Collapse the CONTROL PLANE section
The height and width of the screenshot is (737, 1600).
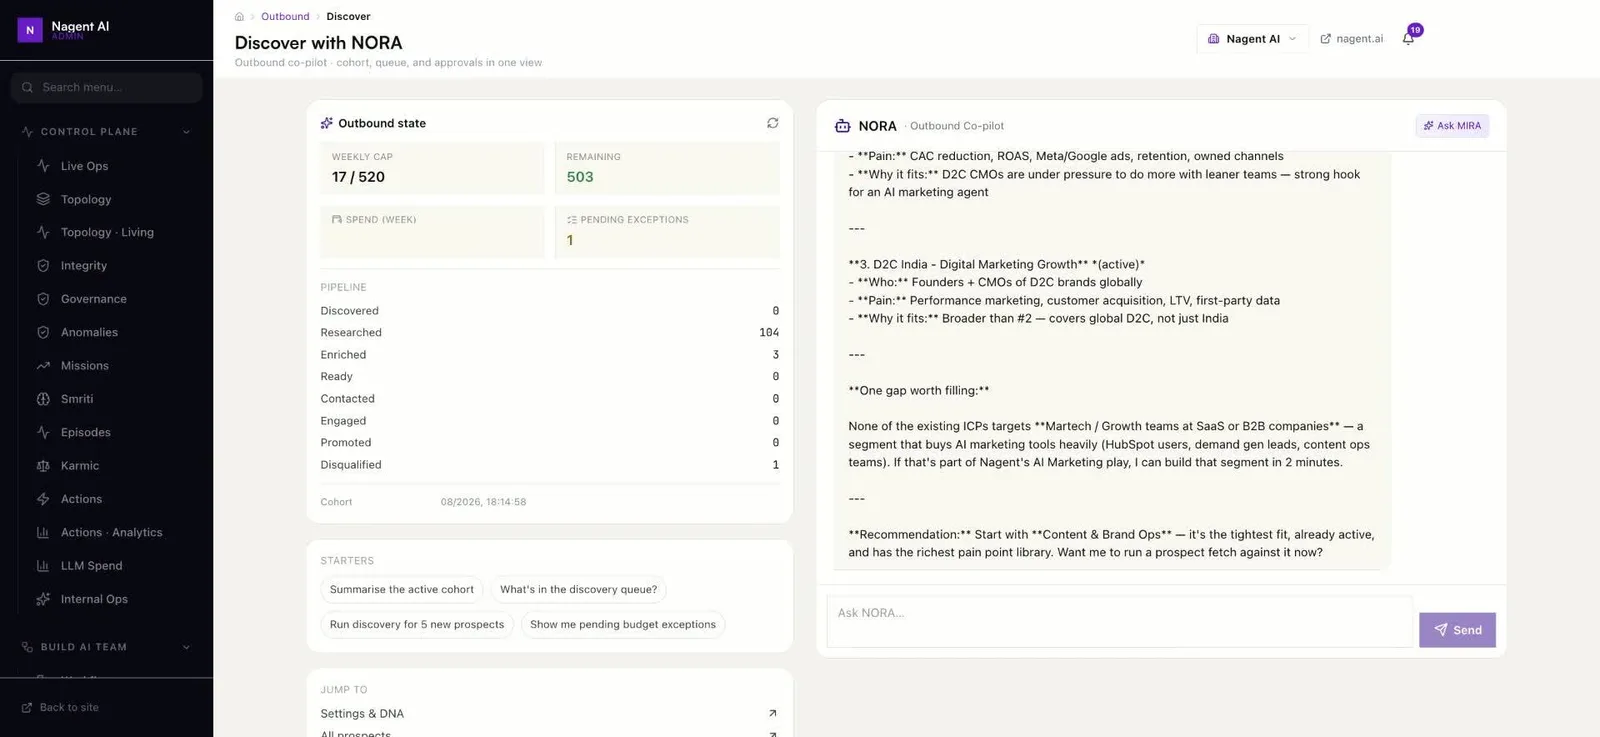(186, 132)
